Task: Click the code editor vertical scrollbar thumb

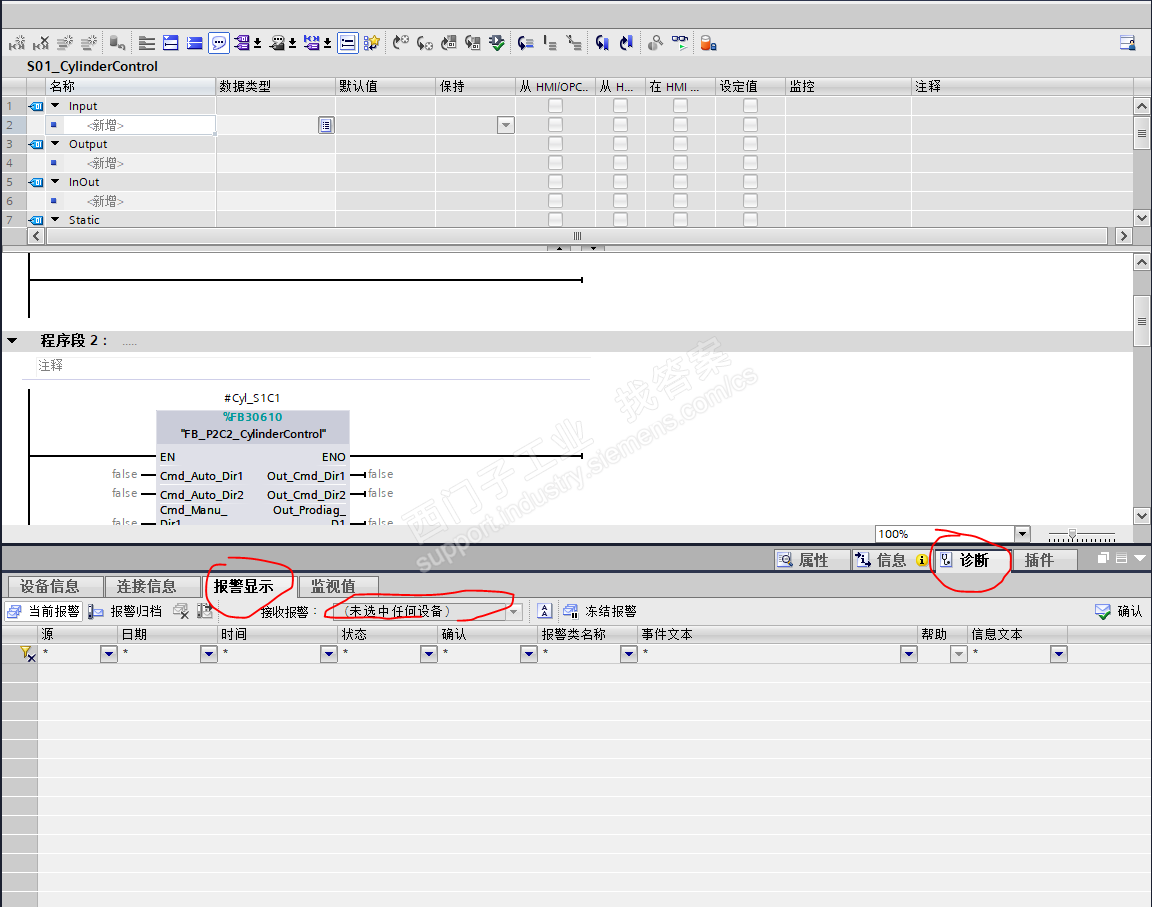Action: (x=1141, y=321)
